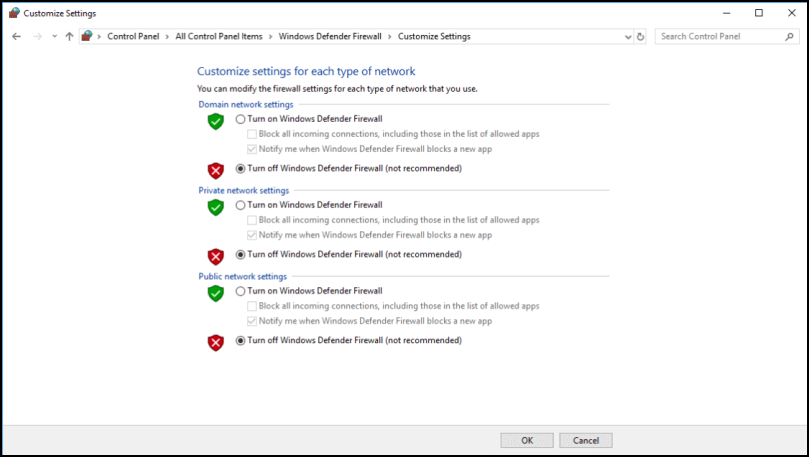Open the recent locations dropdown arrow
This screenshot has height=457, width=809.
click(54, 37)
